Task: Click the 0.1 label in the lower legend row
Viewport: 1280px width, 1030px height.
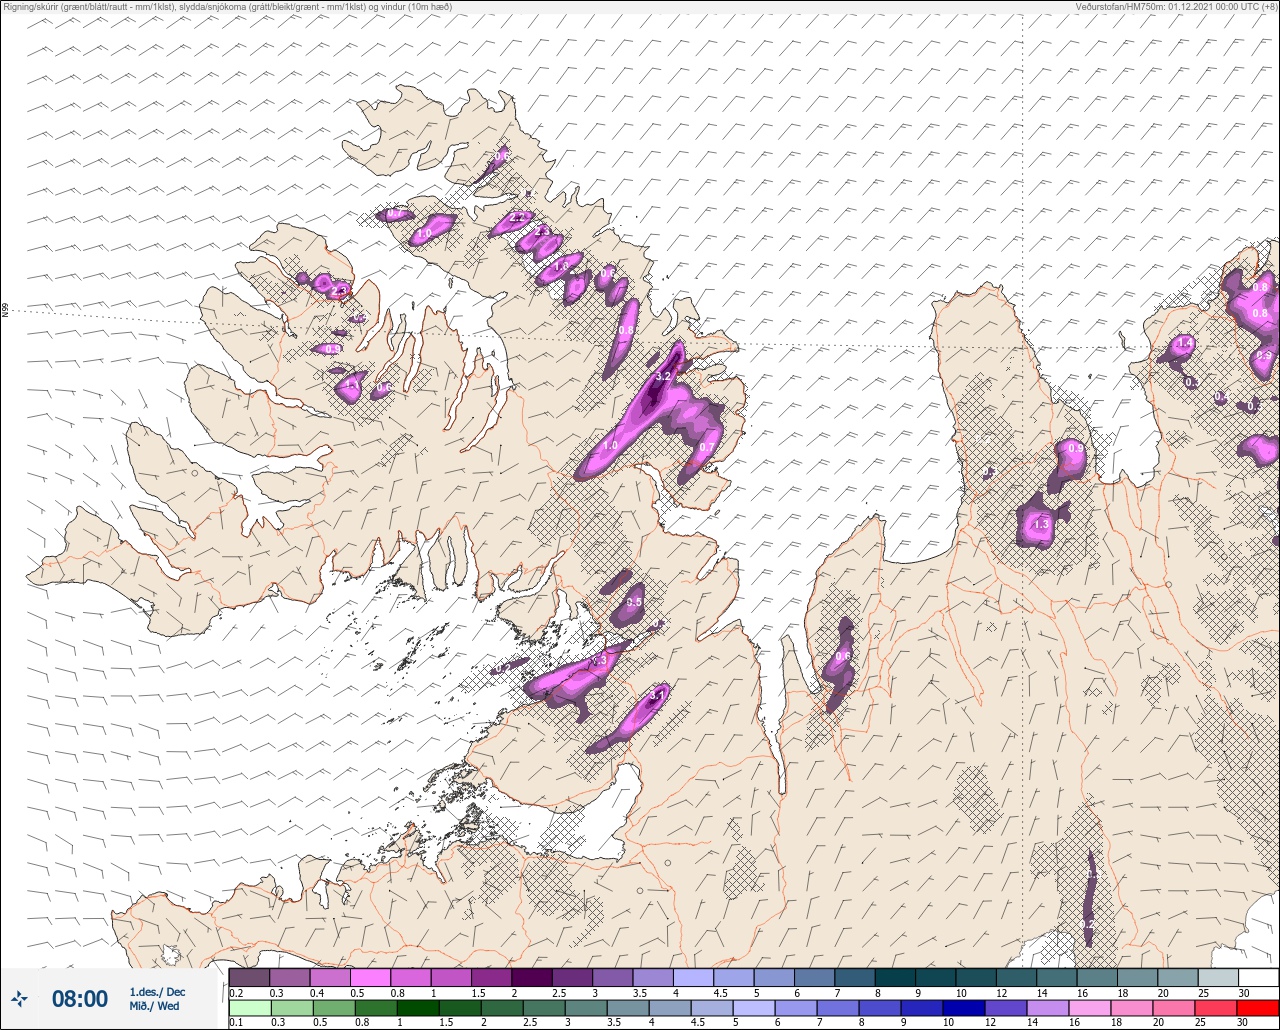Action: pyautogui.click(x=236, y=1023)
